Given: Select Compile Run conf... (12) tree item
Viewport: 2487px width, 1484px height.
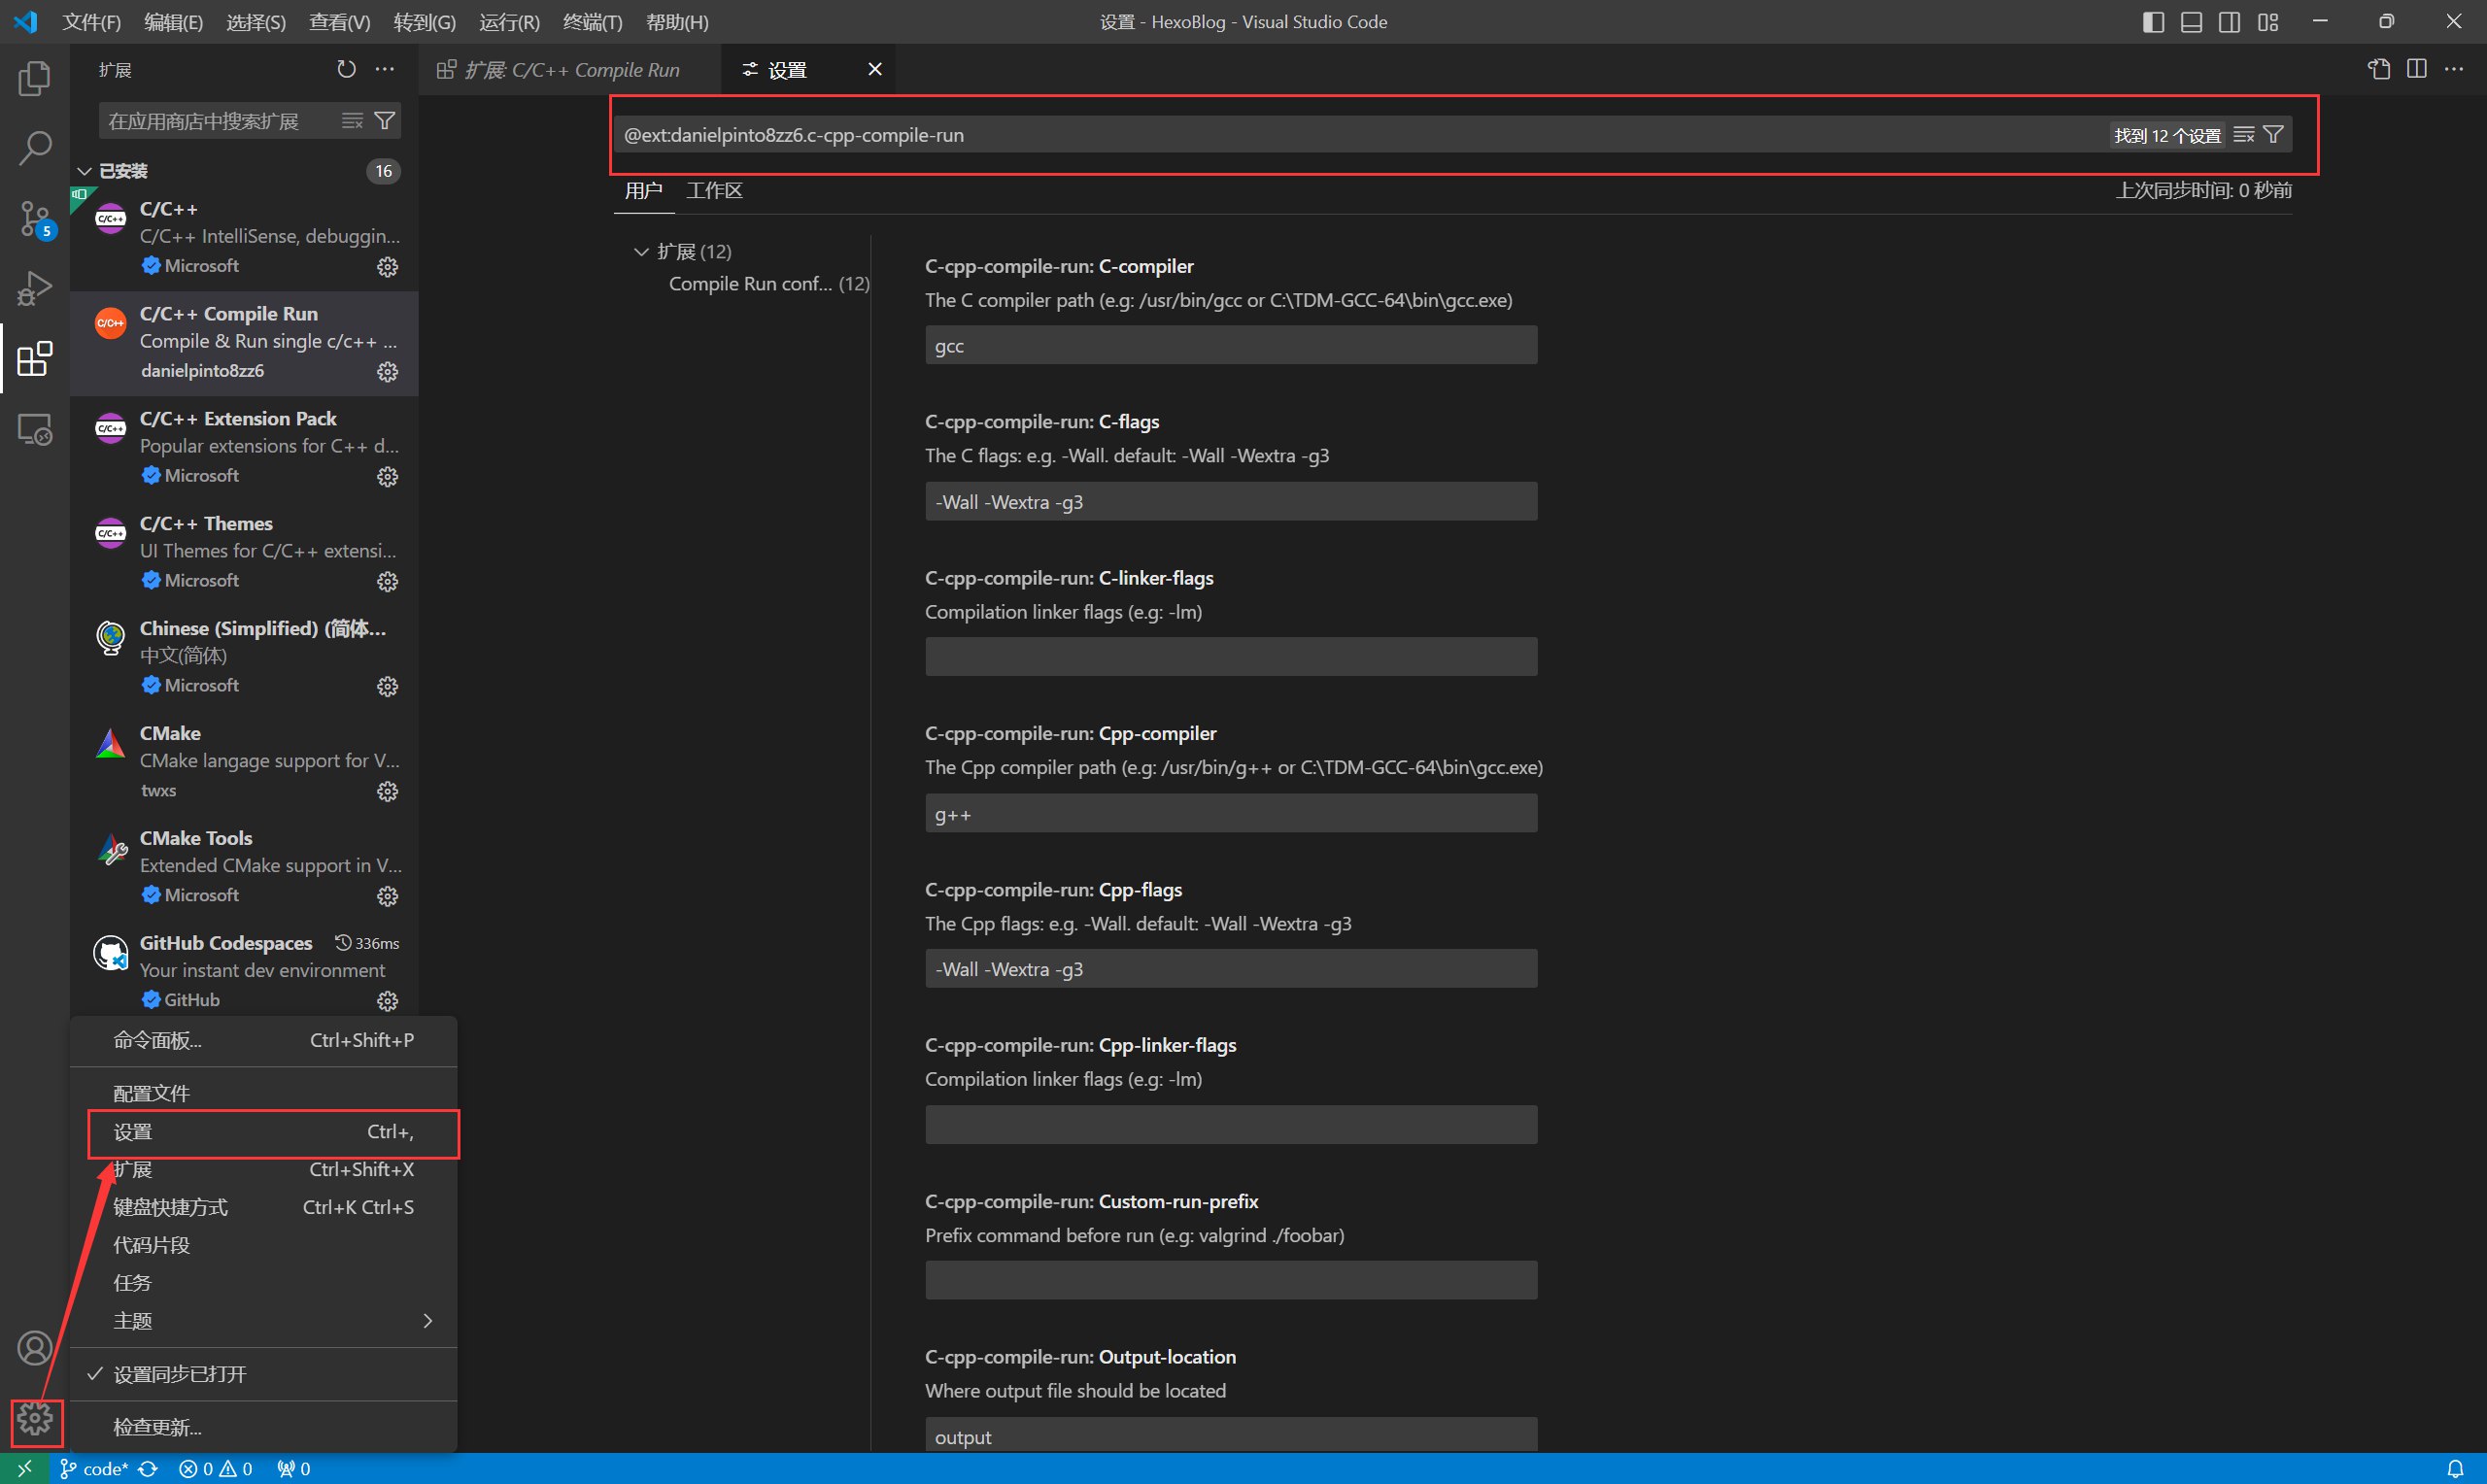Looking at the screenshot, I should [768, 284].
